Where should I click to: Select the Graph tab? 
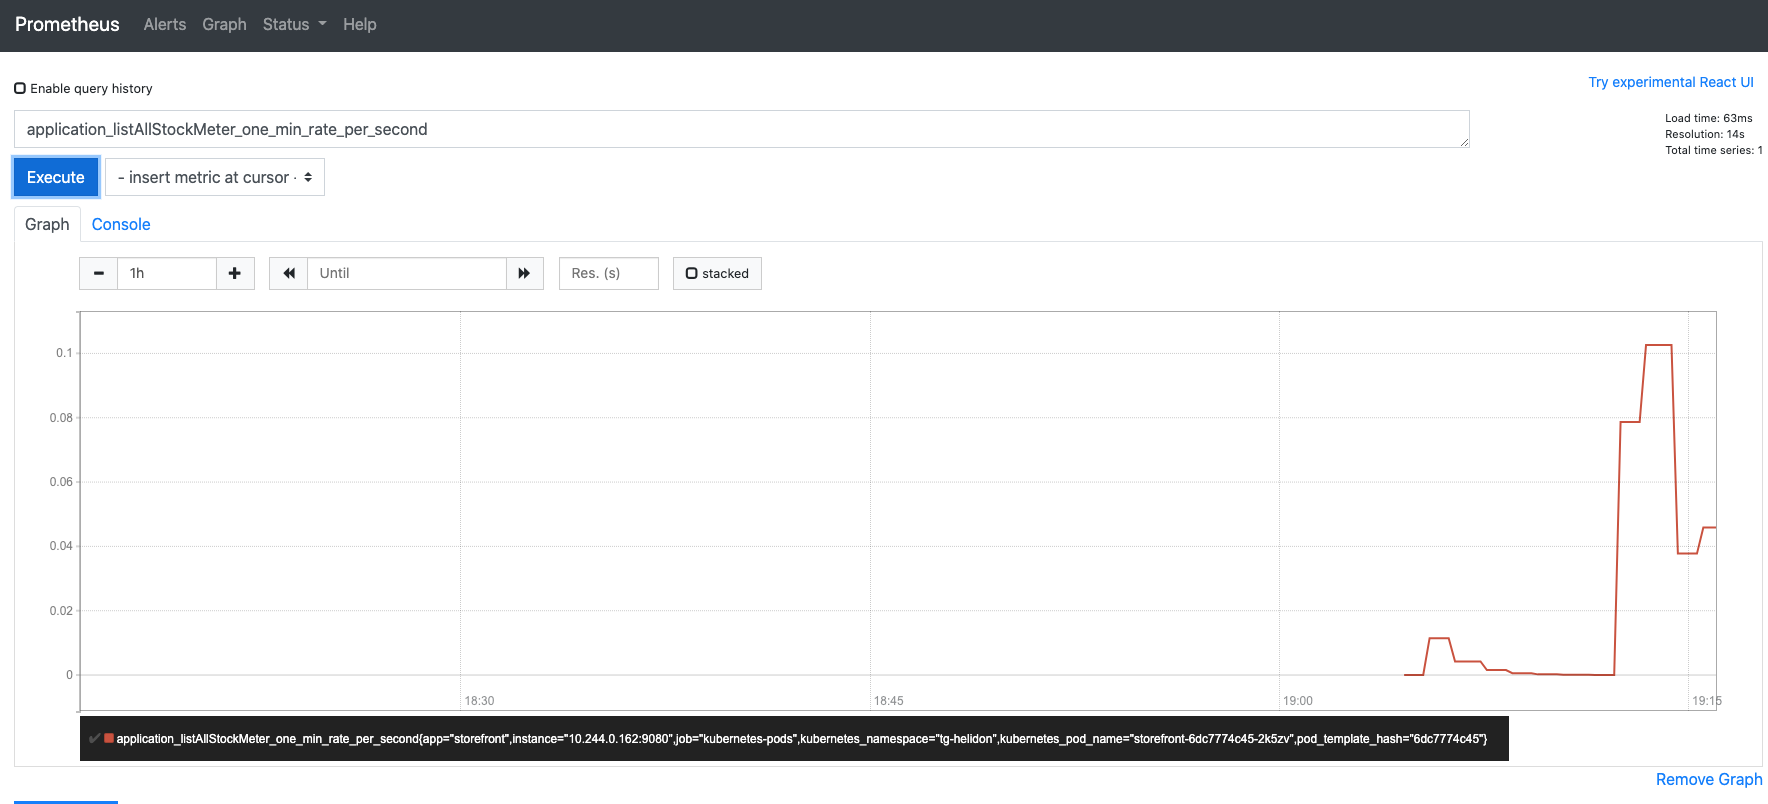(x=47, y=224)
